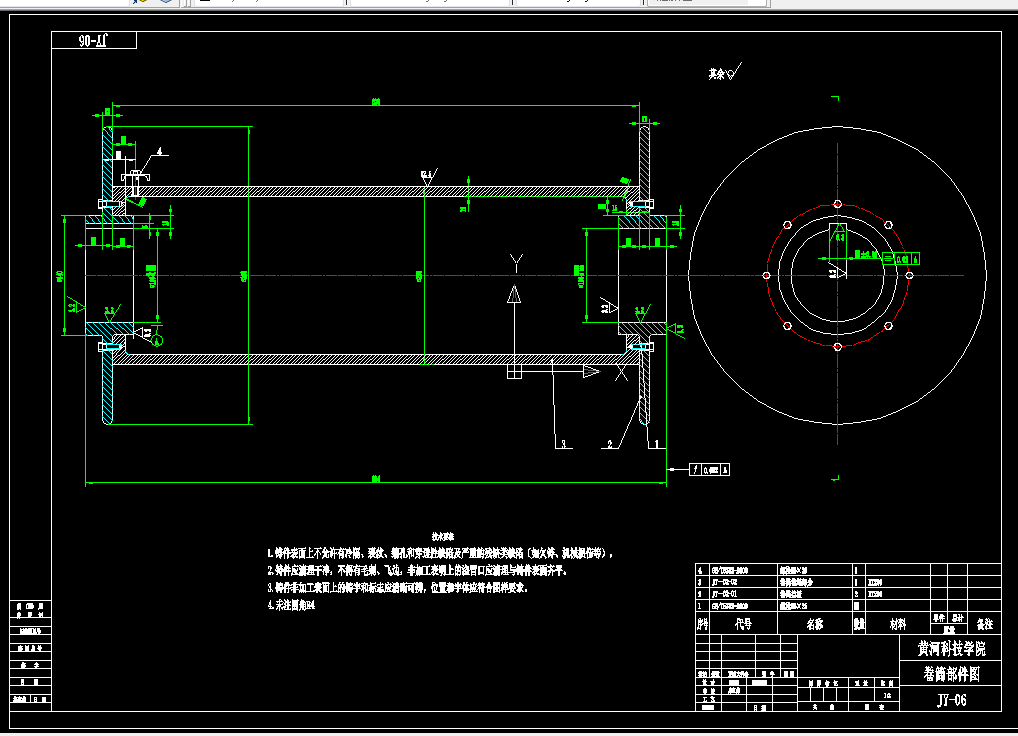Click the 代号 column header in parts list
This screenshot has width=1018, height=736.
coord(743,623)
